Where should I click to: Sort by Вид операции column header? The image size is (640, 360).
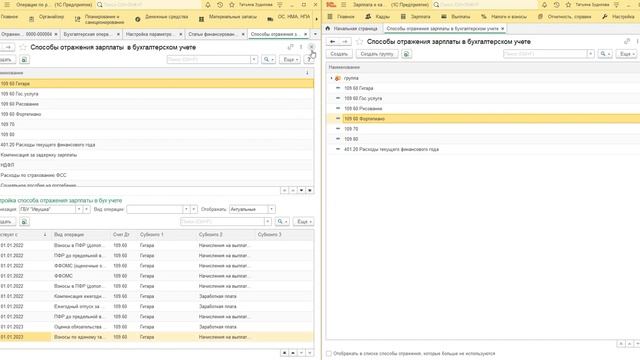click(x=81, y=235)
